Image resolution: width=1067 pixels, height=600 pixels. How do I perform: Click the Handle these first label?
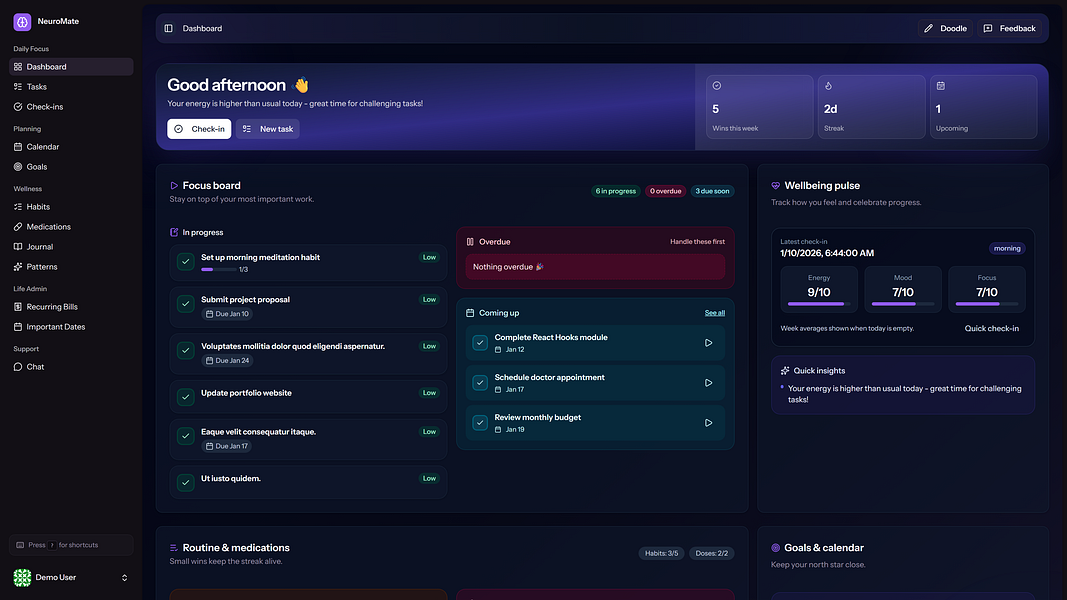click(x=697, y=242)
